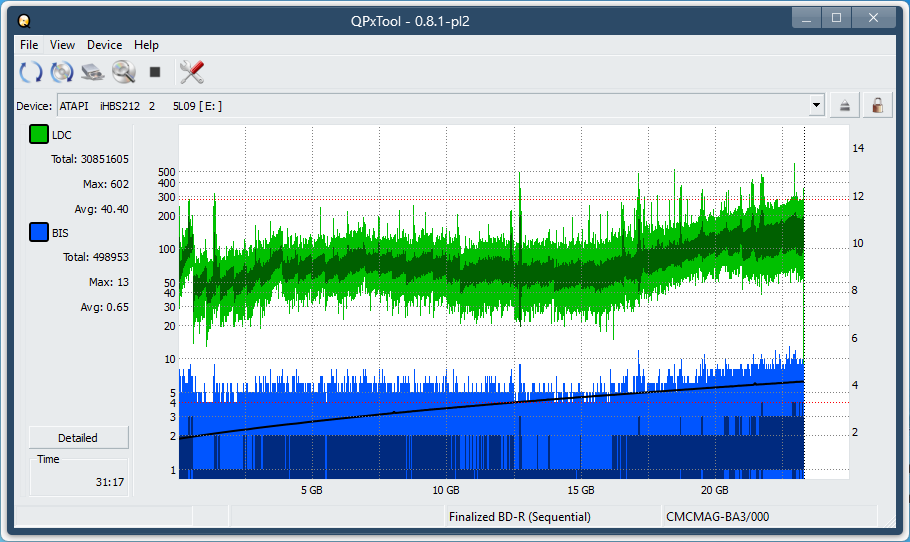This screenshot has width=910, height=542.
Task: Open preferences via the tools icon
Action: (x=192, y=72)
